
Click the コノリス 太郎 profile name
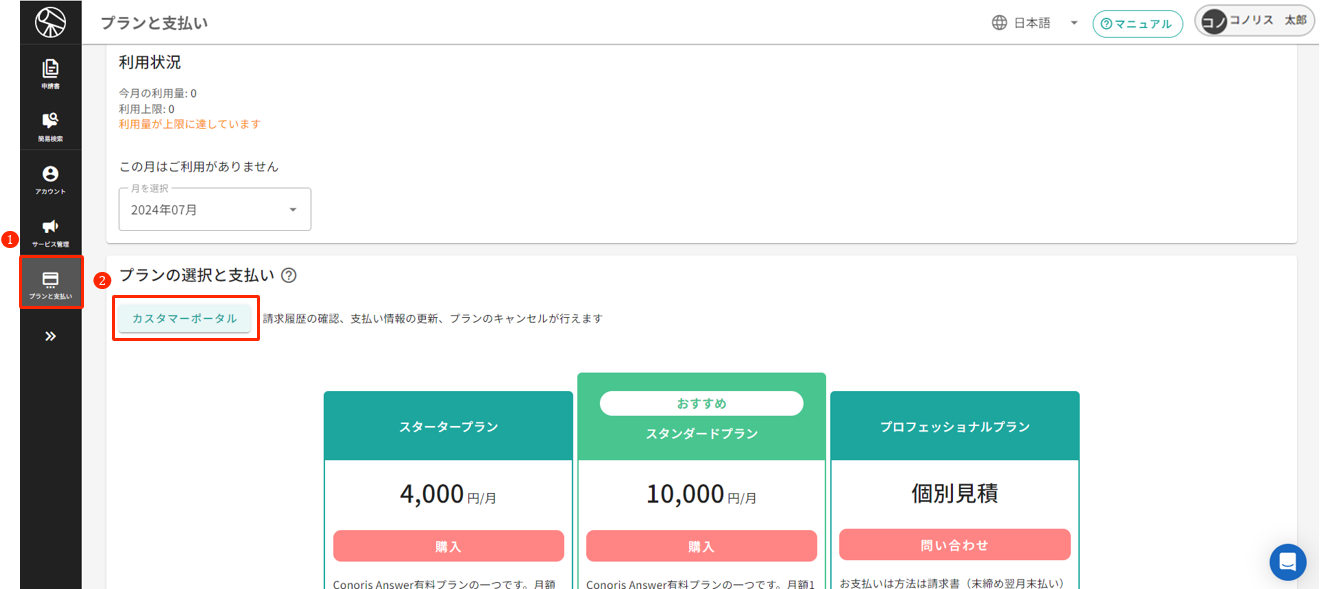point(1268,20)
